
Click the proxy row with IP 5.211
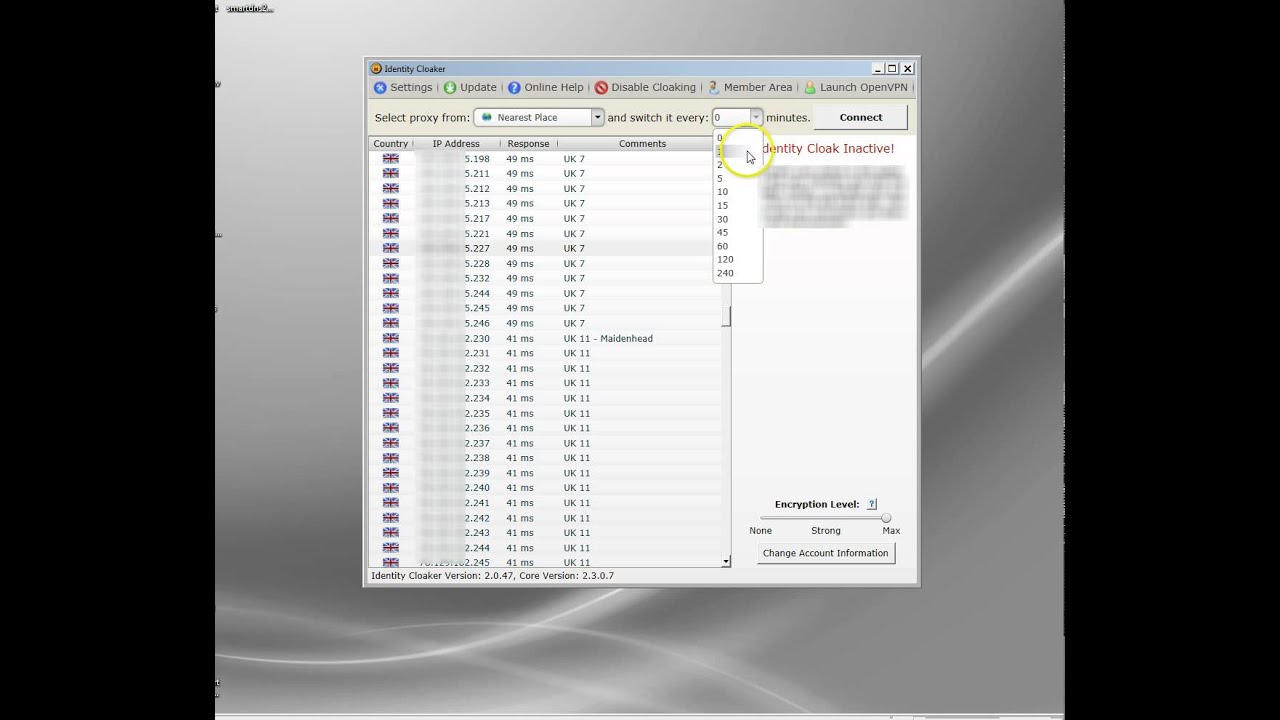pos(545,174)
